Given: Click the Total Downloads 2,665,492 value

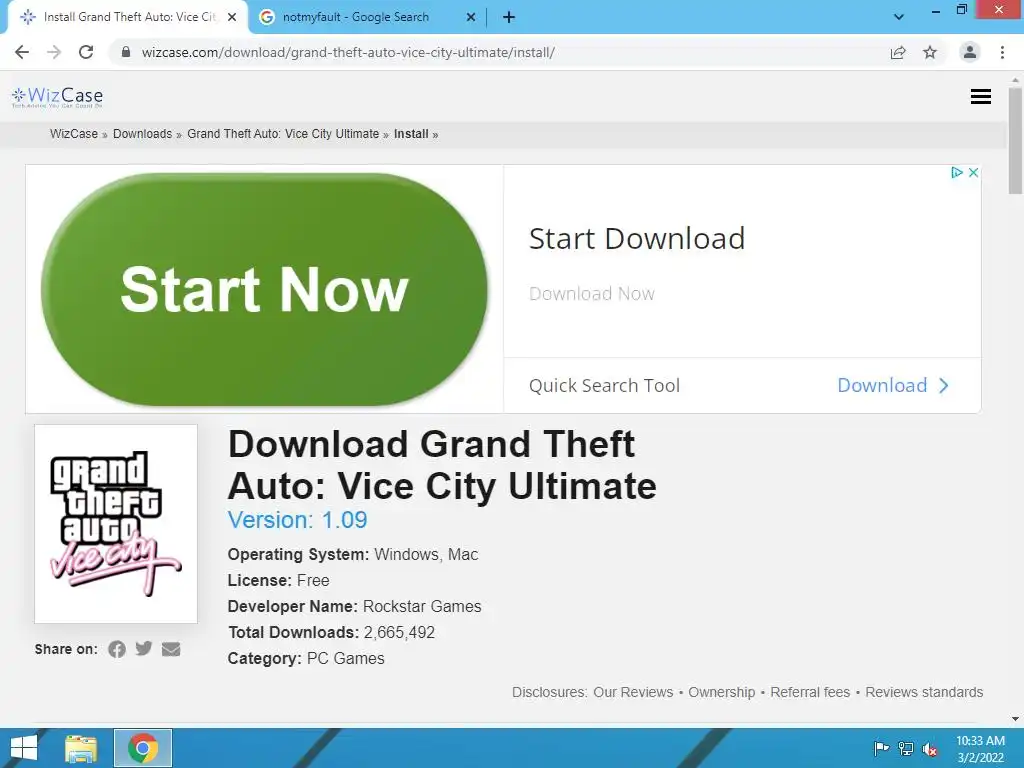Looking at the screenshot, I should tap(399, 632).
